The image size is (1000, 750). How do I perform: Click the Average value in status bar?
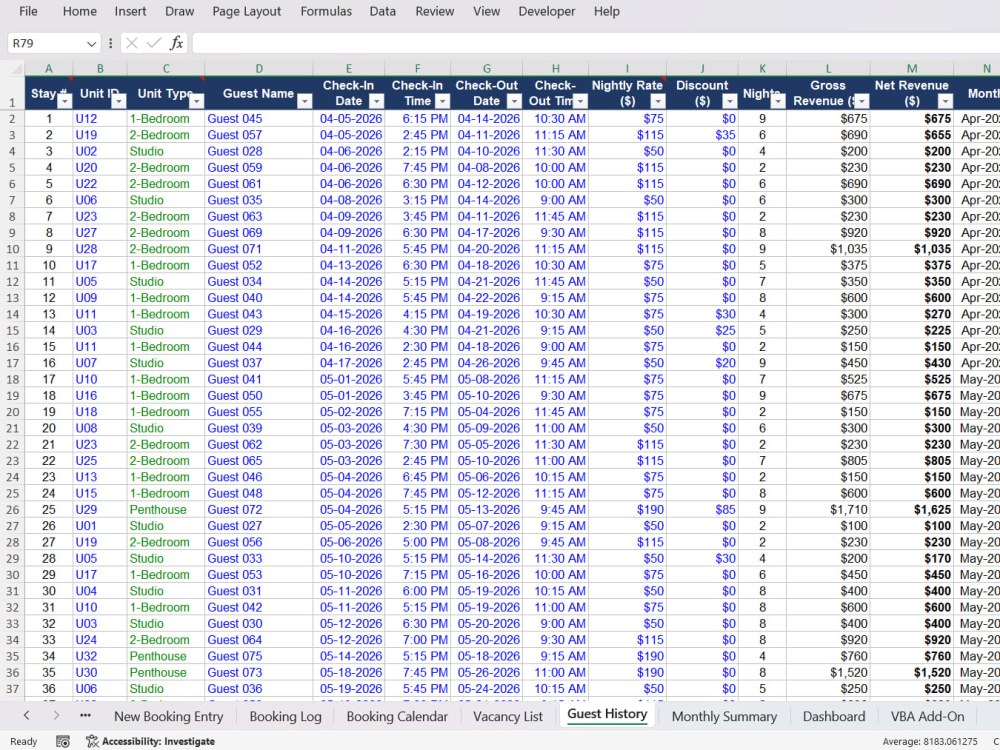[929, 741]
